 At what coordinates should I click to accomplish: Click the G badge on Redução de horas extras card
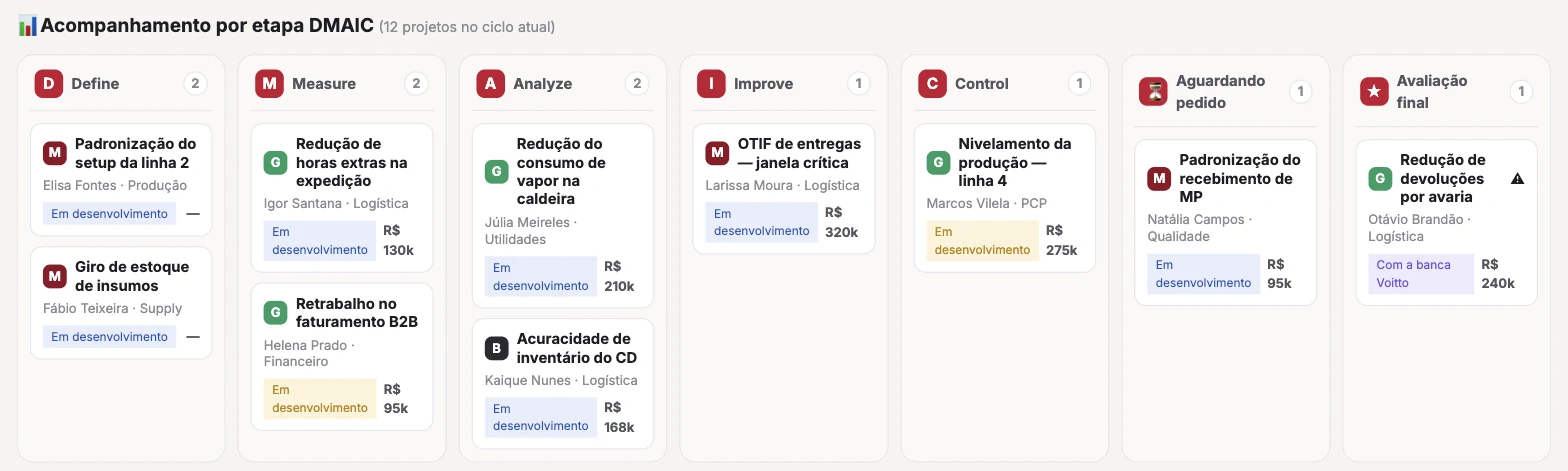(x=276, y=162)
